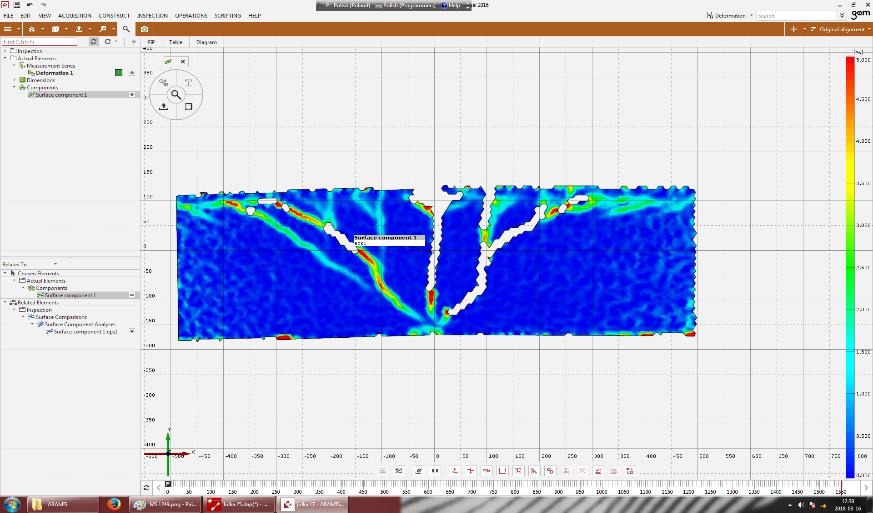Switch to the Diagram tab
This screenshot has height=513, width=873.
tap(206, 42)
